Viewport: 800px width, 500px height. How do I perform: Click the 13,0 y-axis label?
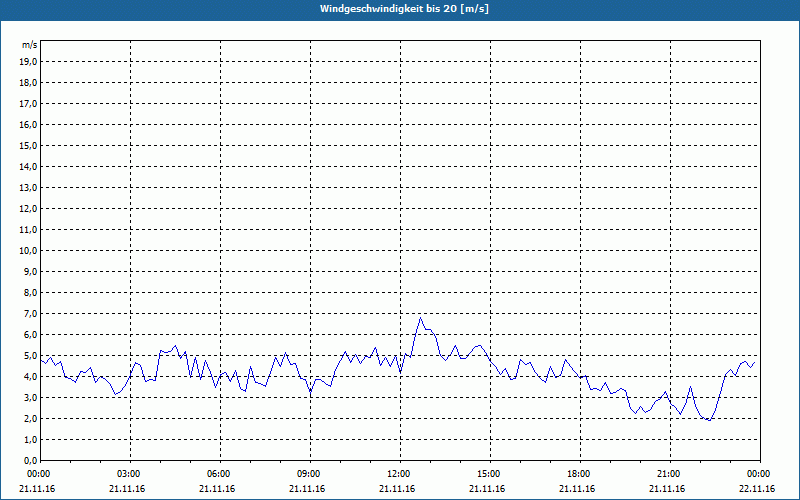pos(28,188)
